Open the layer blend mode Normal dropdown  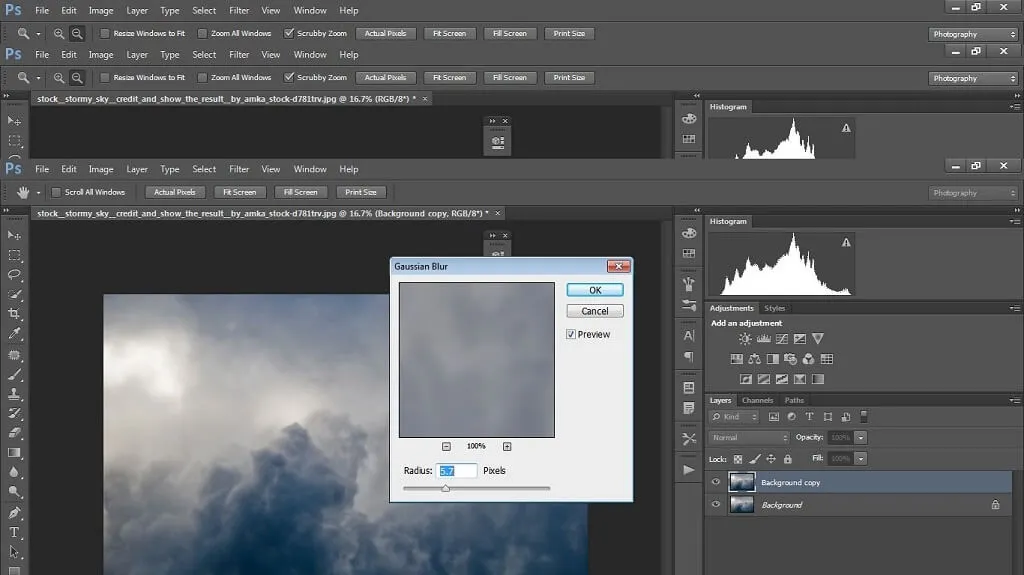(750, 438)
